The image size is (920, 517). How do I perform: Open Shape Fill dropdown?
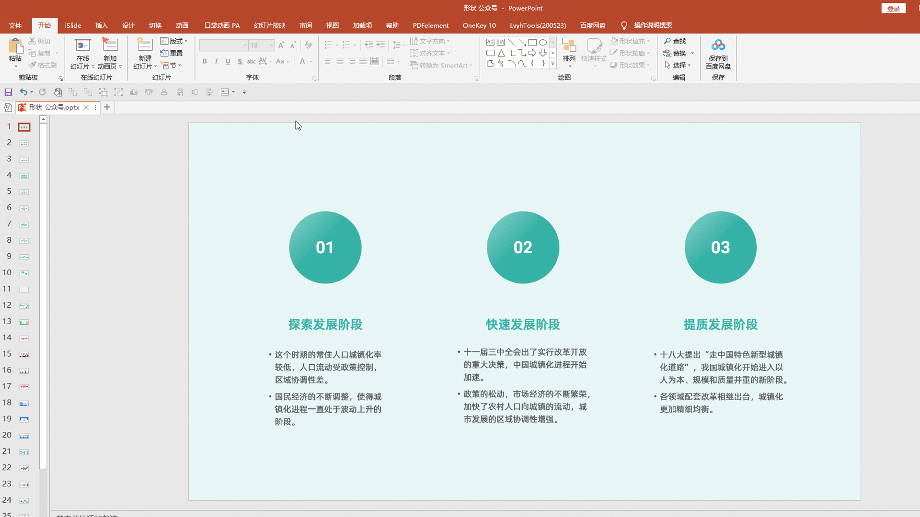click(x=630, y=41)
